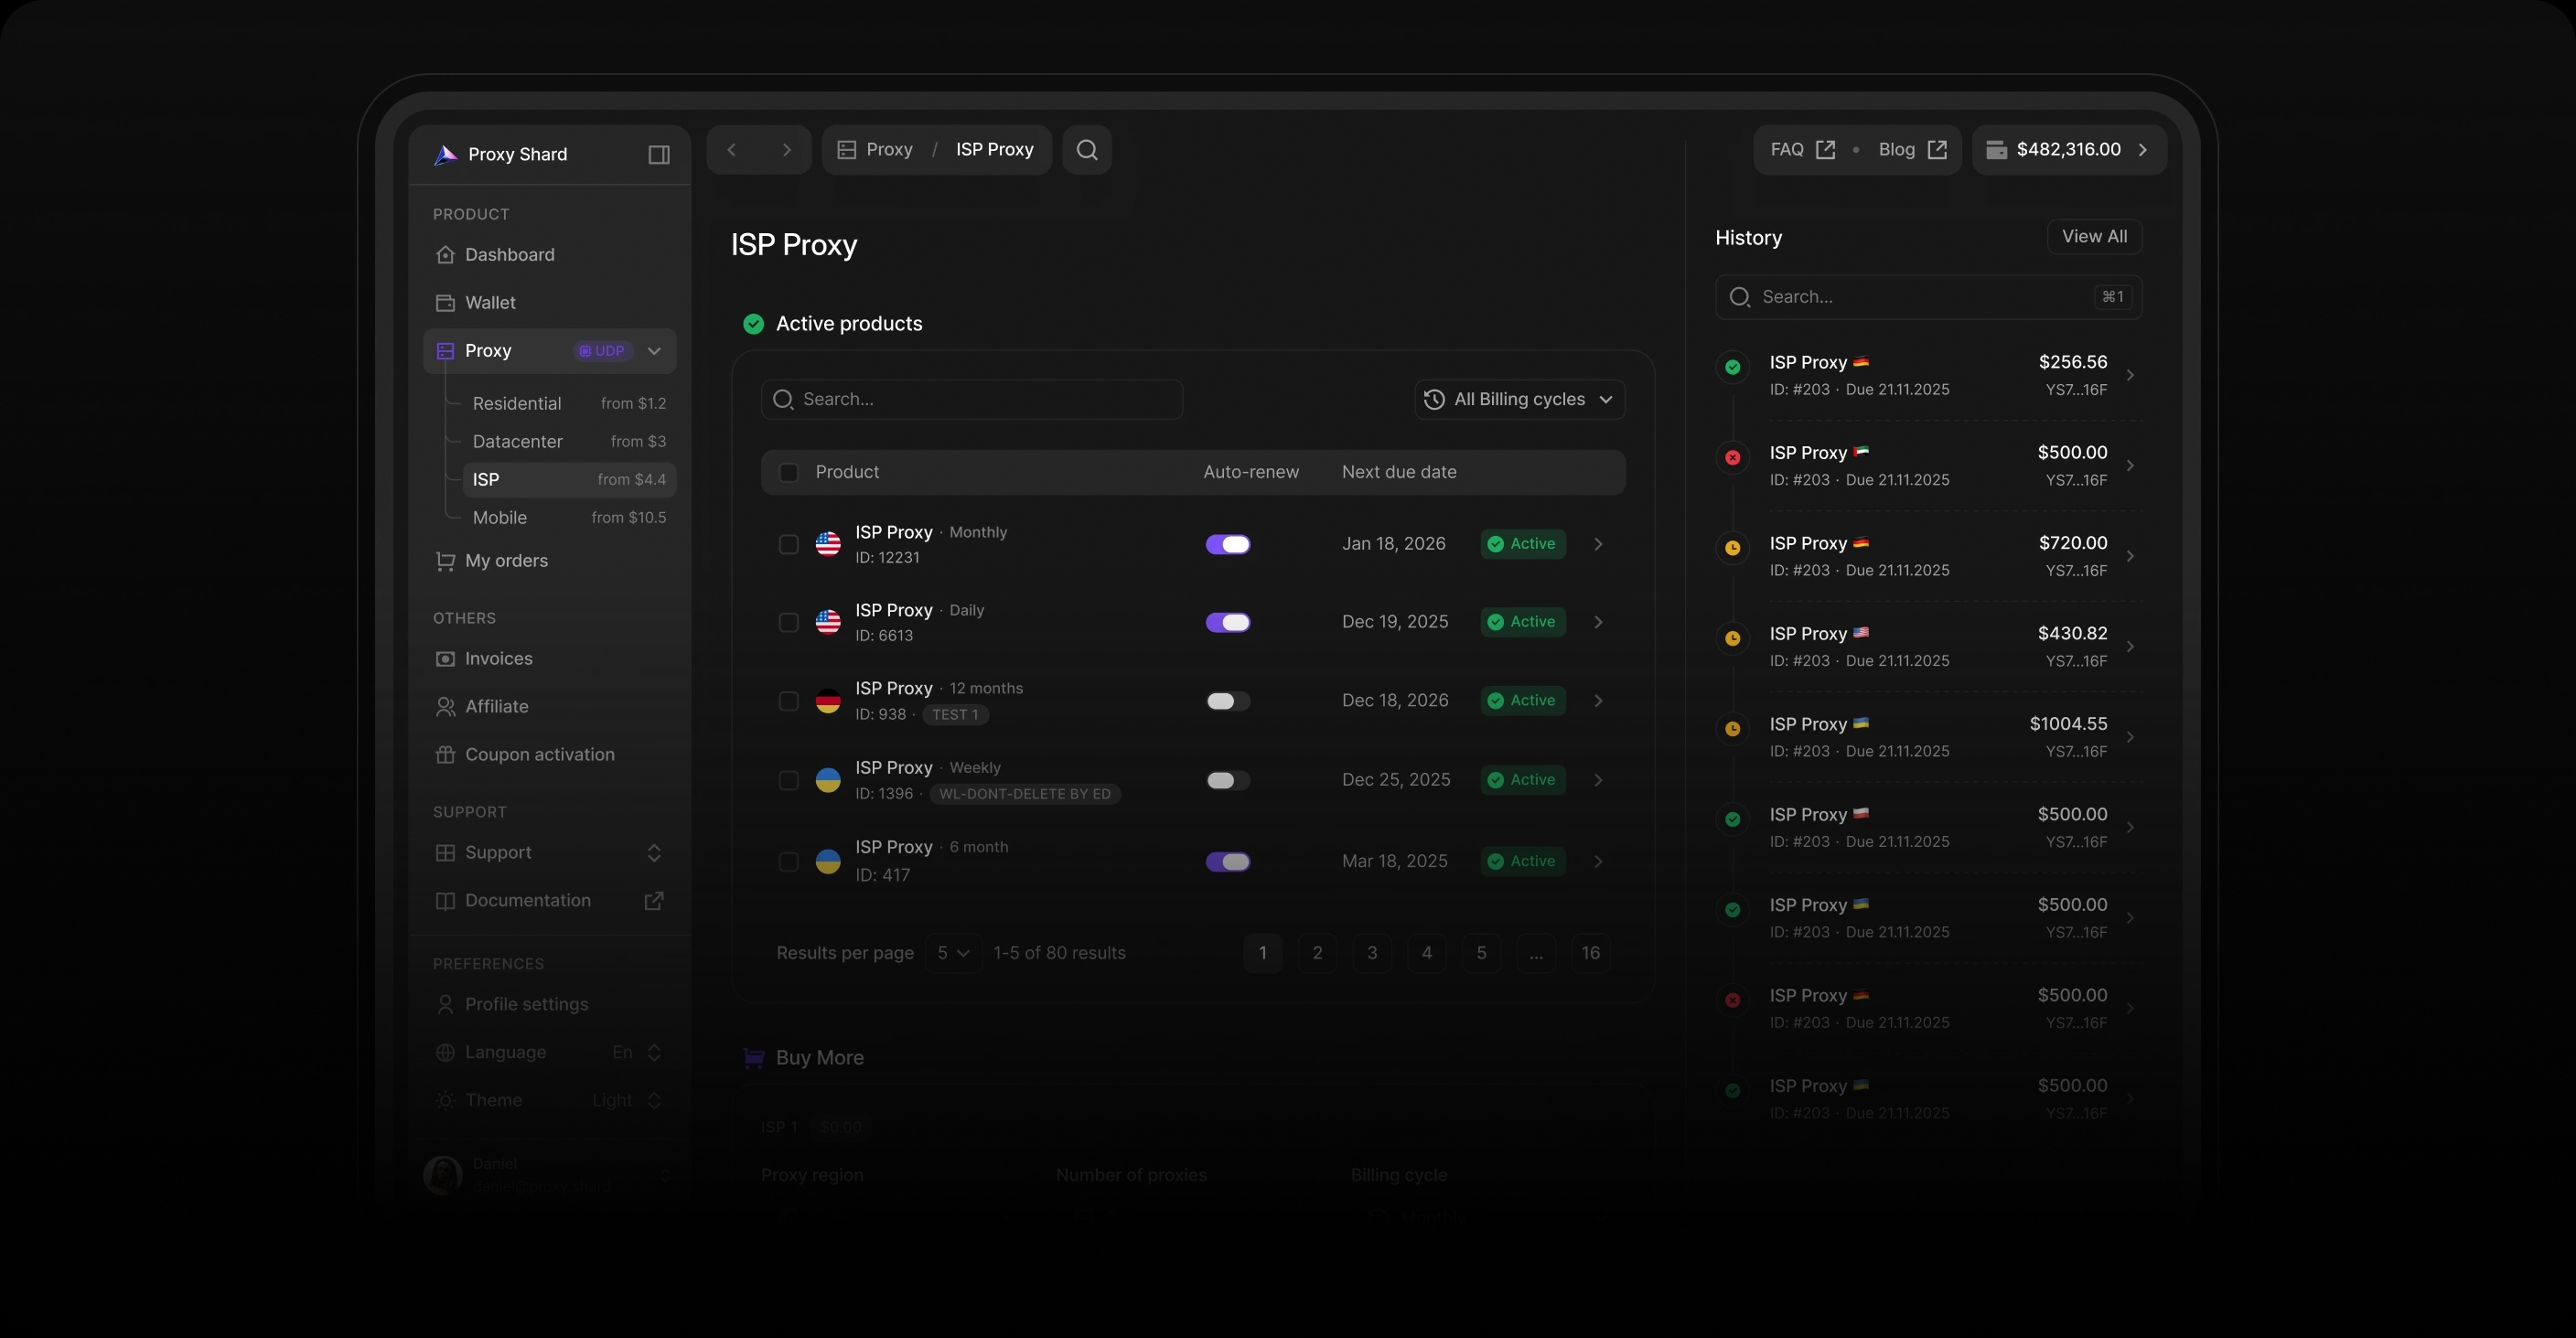Open the FAQ external link
2576x1338 pixels.
[x=1802, y=150]
